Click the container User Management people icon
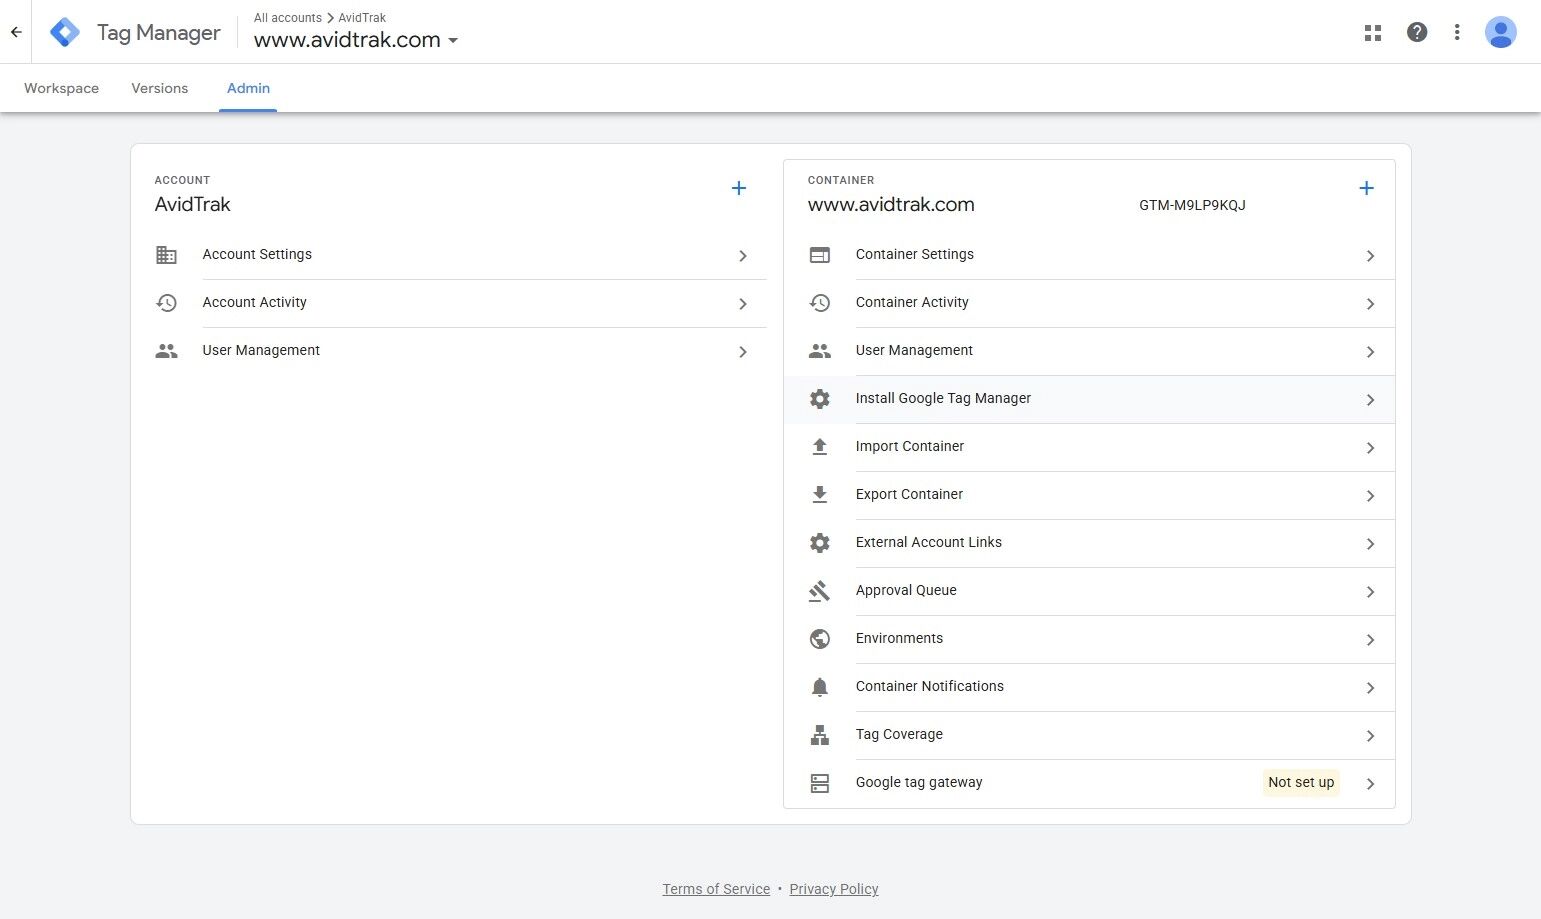1541x919 pixels. click(820, 351)
